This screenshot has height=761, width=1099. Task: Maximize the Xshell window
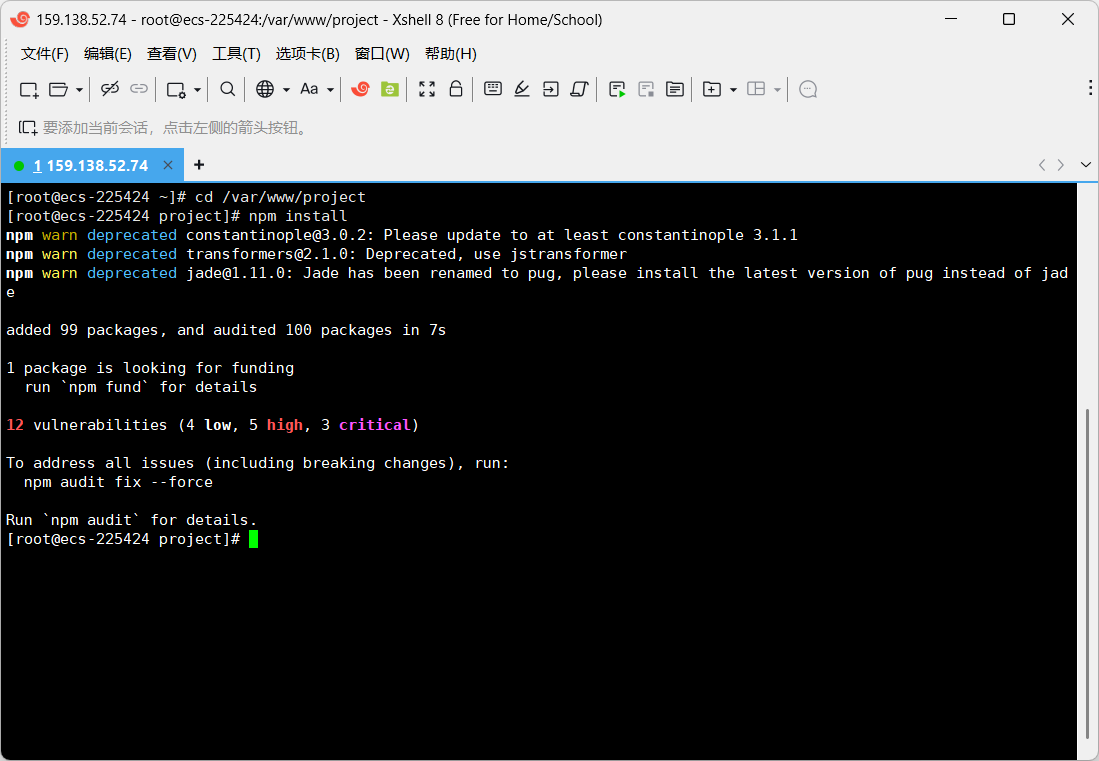tap(1009, 19)
